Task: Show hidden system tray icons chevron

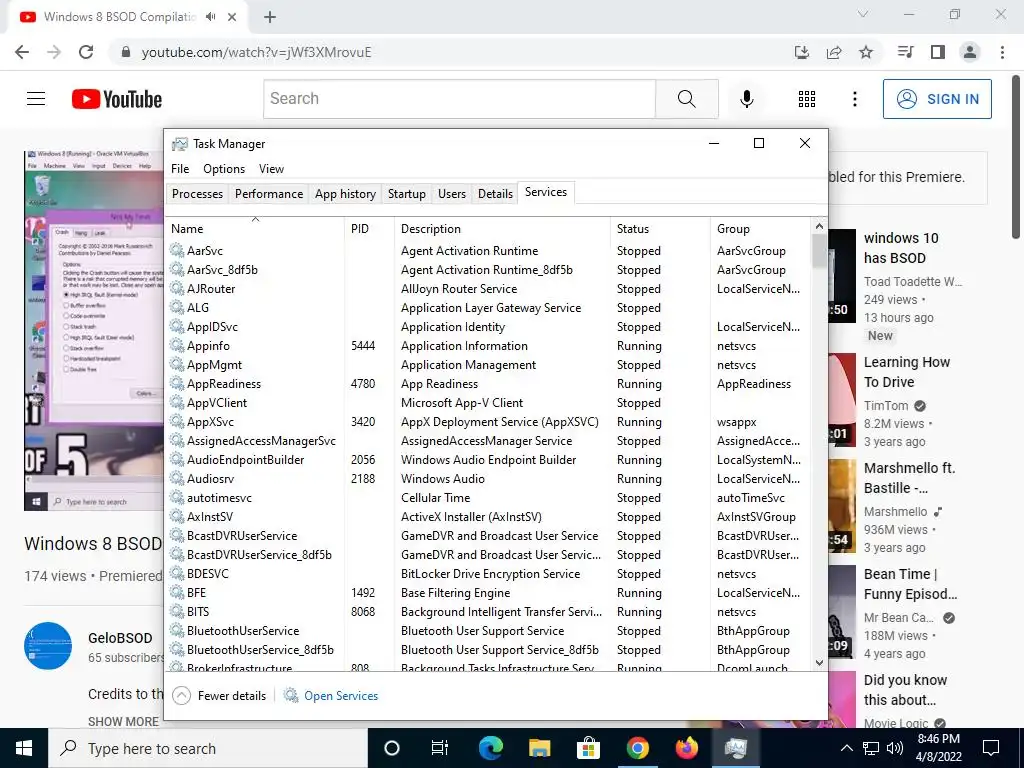Action: coord(846,748)
